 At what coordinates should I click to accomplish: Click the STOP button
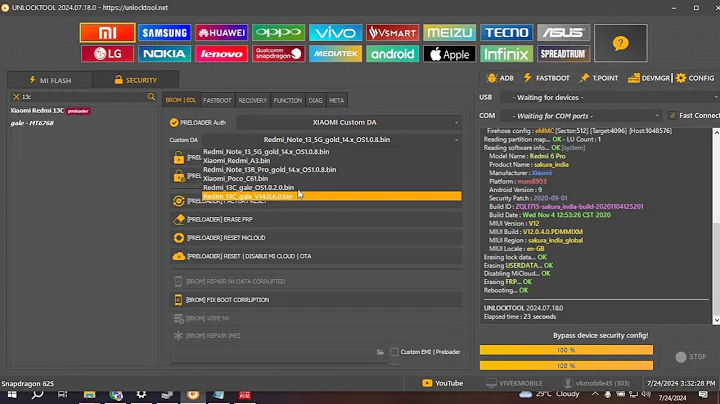691,357
